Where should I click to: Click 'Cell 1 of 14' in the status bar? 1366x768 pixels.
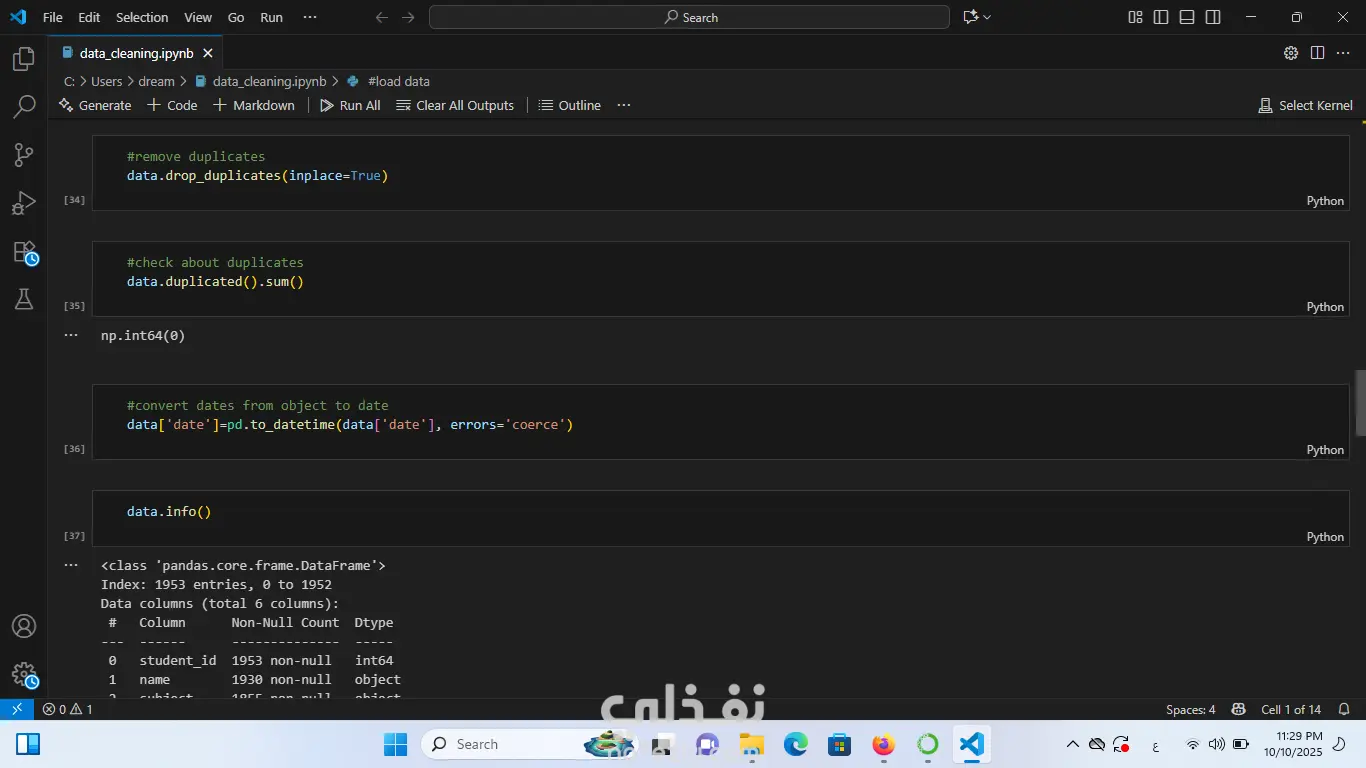point(1291,709)
